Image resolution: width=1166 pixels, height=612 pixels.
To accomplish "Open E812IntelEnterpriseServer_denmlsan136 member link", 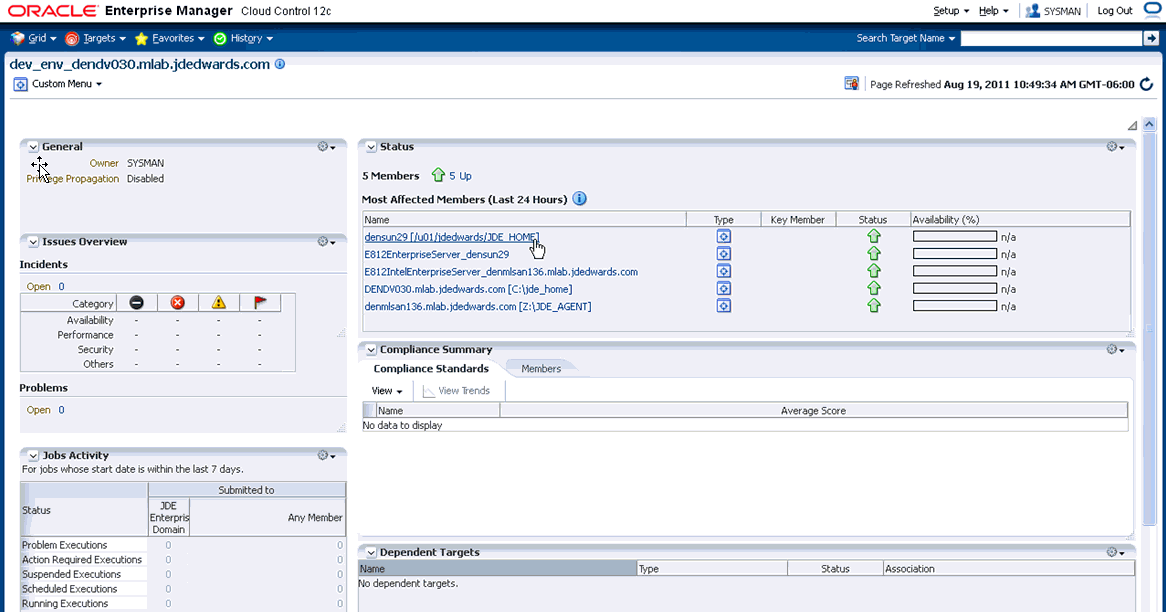I will click(x=501, y=272).
